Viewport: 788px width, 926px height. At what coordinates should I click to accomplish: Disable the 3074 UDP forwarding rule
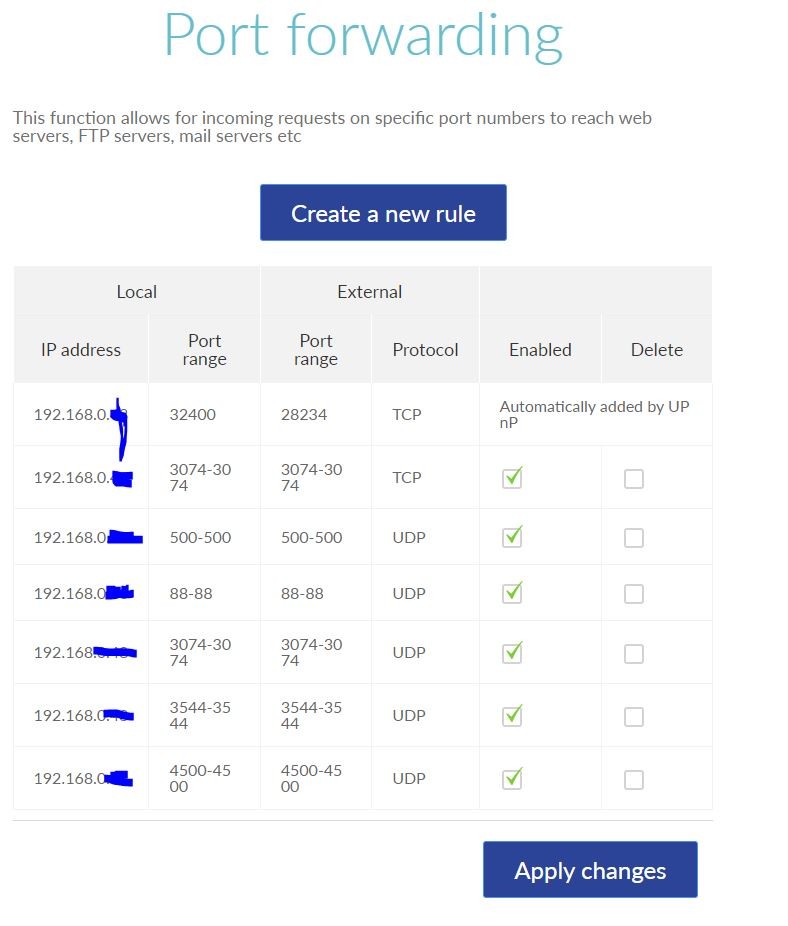tap(512, 652)
